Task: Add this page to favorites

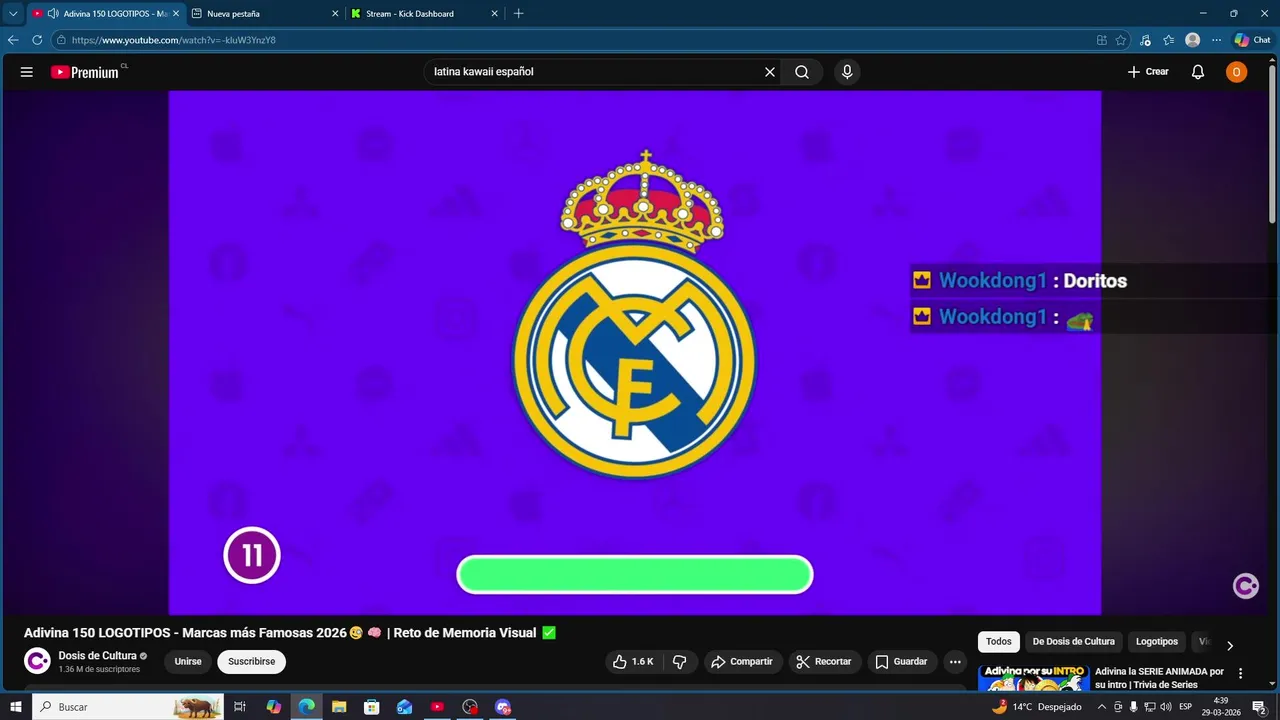Action: (1121, 40)
